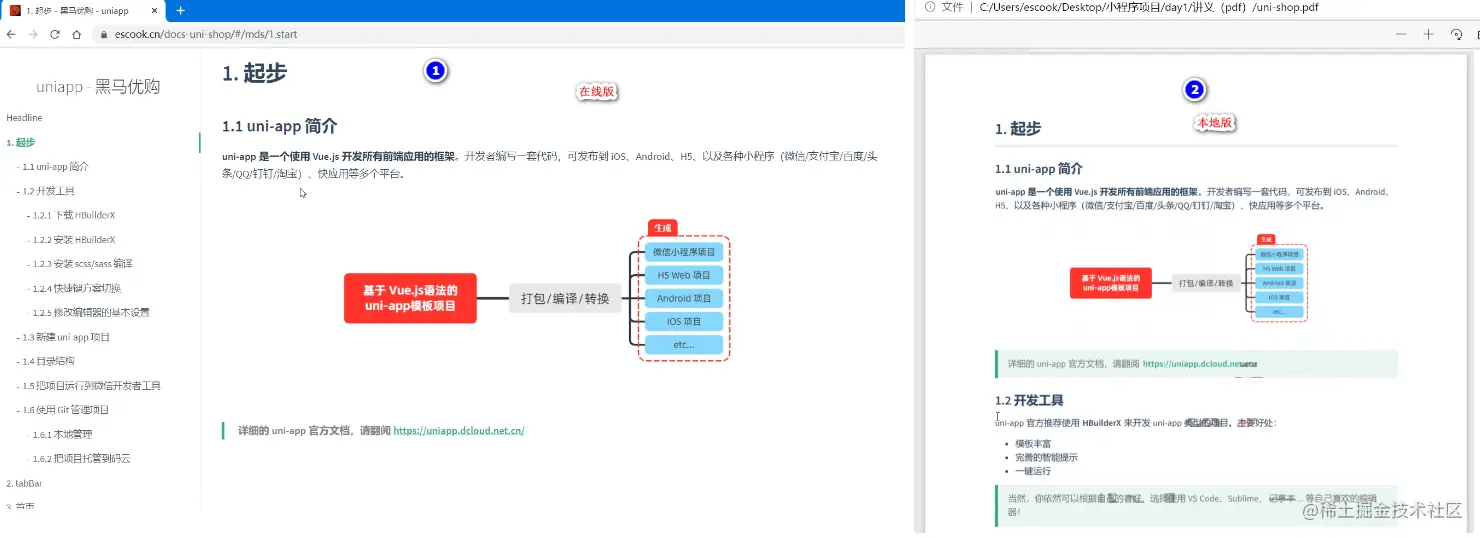The height and width of the screenshot is (538, 1480).
Task: Rotate the PDF with the rotate icon
Action: 1456,34
